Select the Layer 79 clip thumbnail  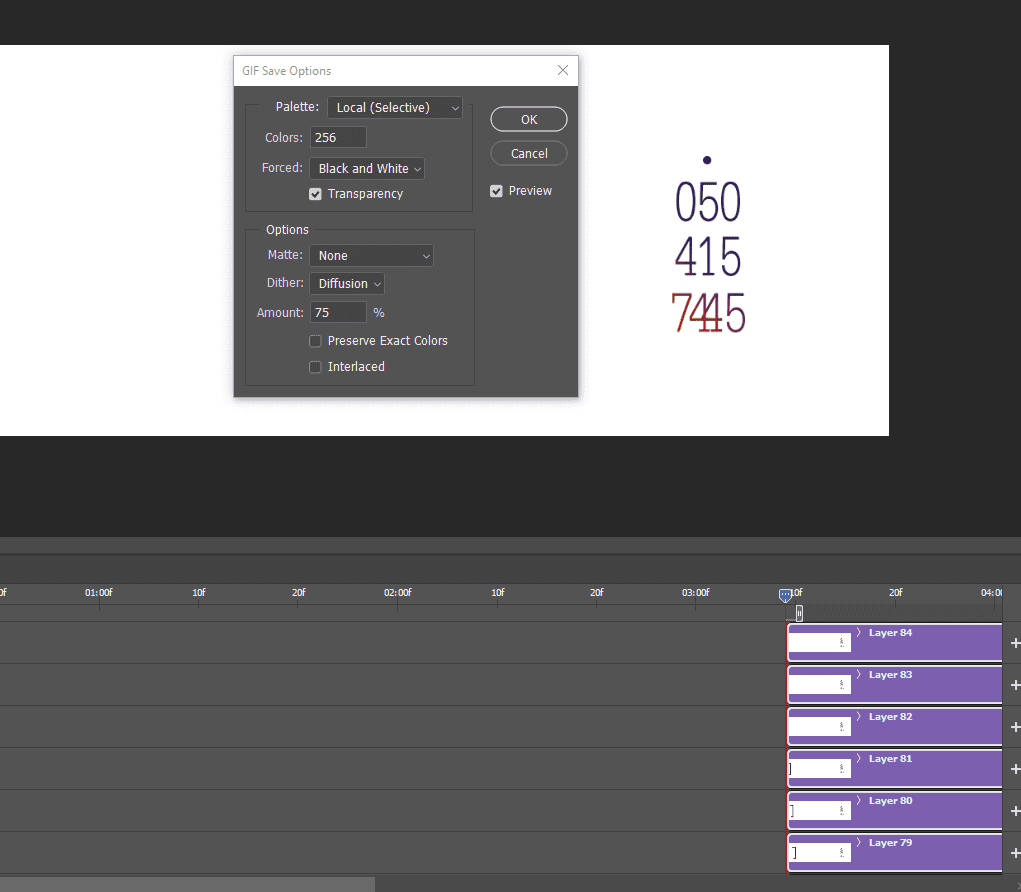point(820,853)
